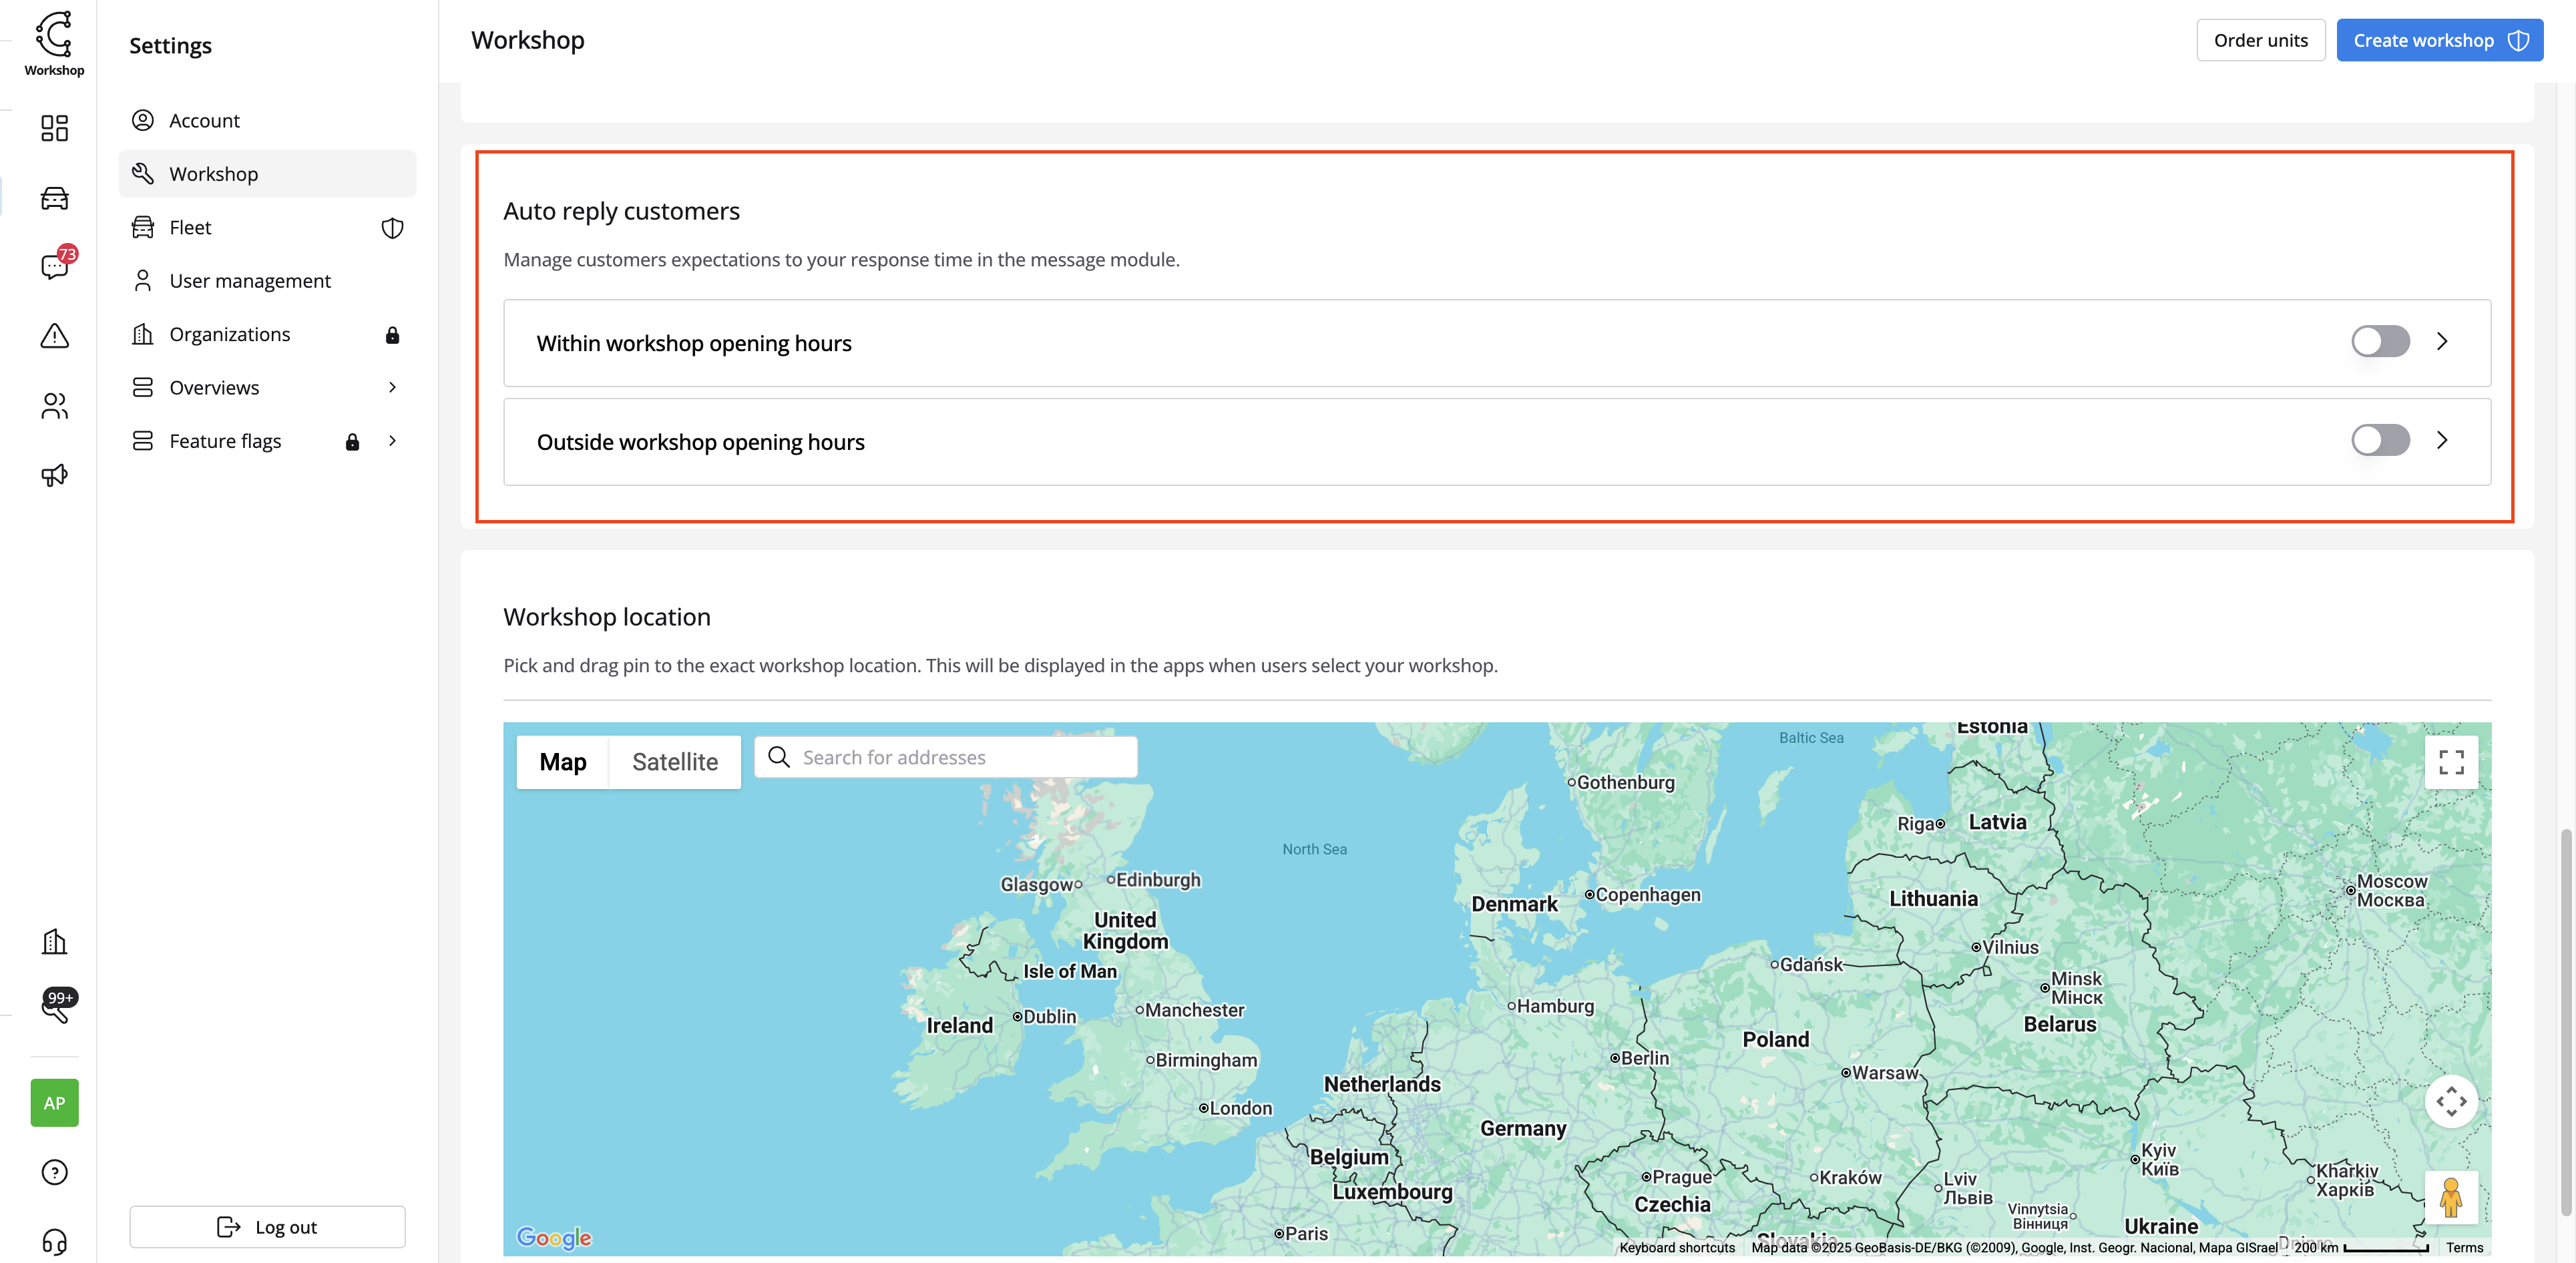
Task: Open the dashboard grid icon in sidebar
Action: pos(54,128)
